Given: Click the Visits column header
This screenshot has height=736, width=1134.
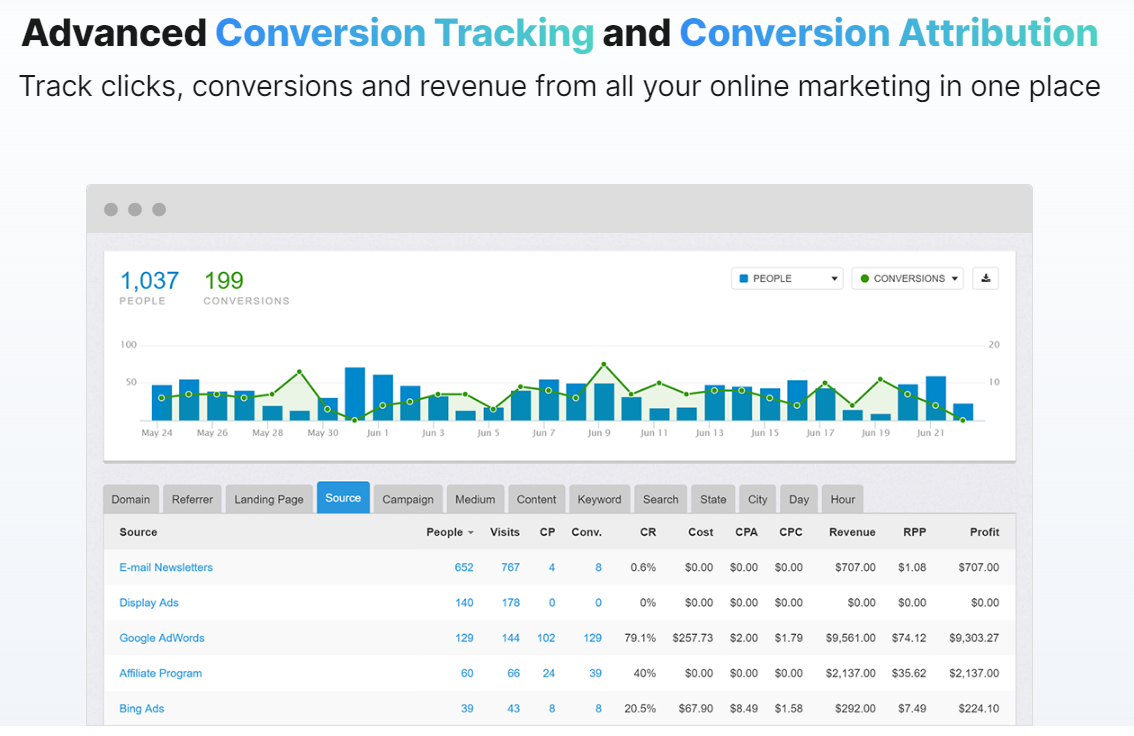Looking at the screenshot, I should pos(505,532).
